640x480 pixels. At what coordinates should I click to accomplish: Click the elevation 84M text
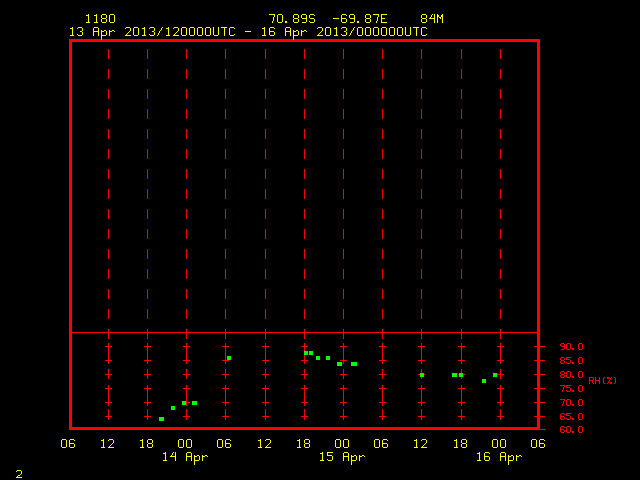tap(432, 19)
